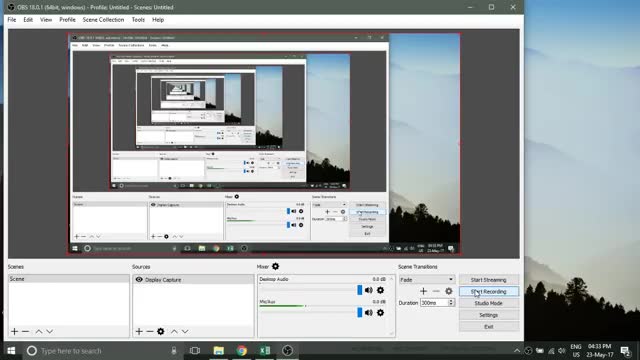The image size is (640, 360).
Task: Open scene transition properties gear icon
Action: point(449,291)
